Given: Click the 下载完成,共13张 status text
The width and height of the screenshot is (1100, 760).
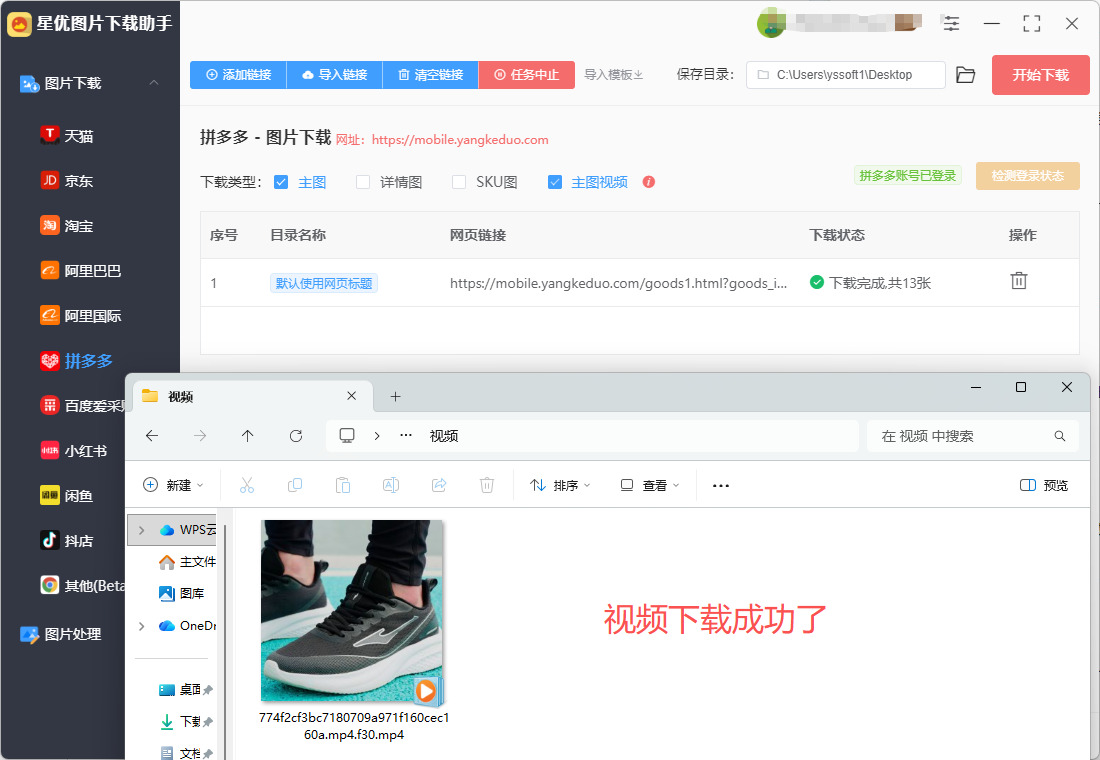Looking at the screenshot, I should click(x=880, y=283).
